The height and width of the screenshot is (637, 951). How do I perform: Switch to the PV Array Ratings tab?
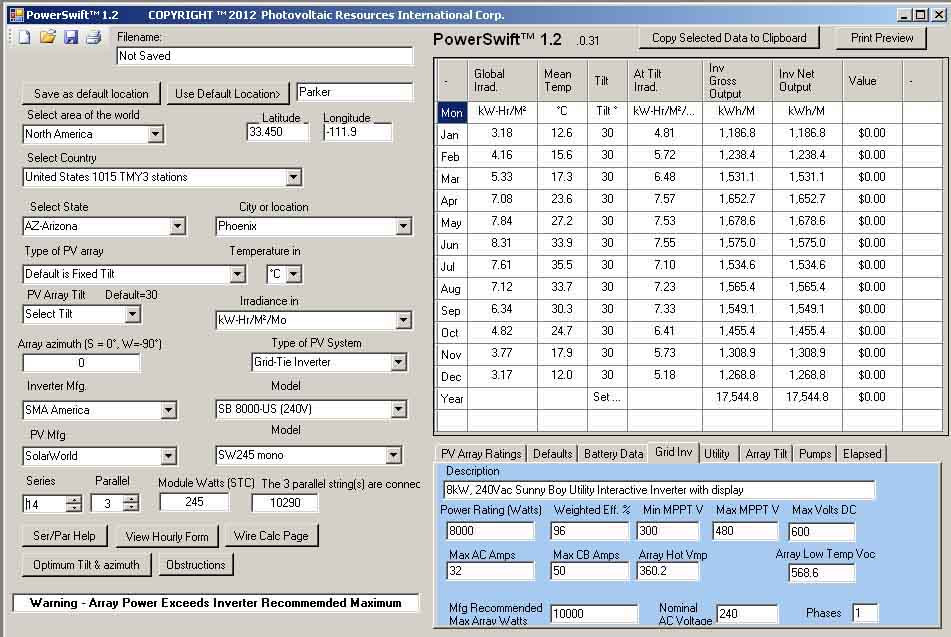tap(481, 454)
